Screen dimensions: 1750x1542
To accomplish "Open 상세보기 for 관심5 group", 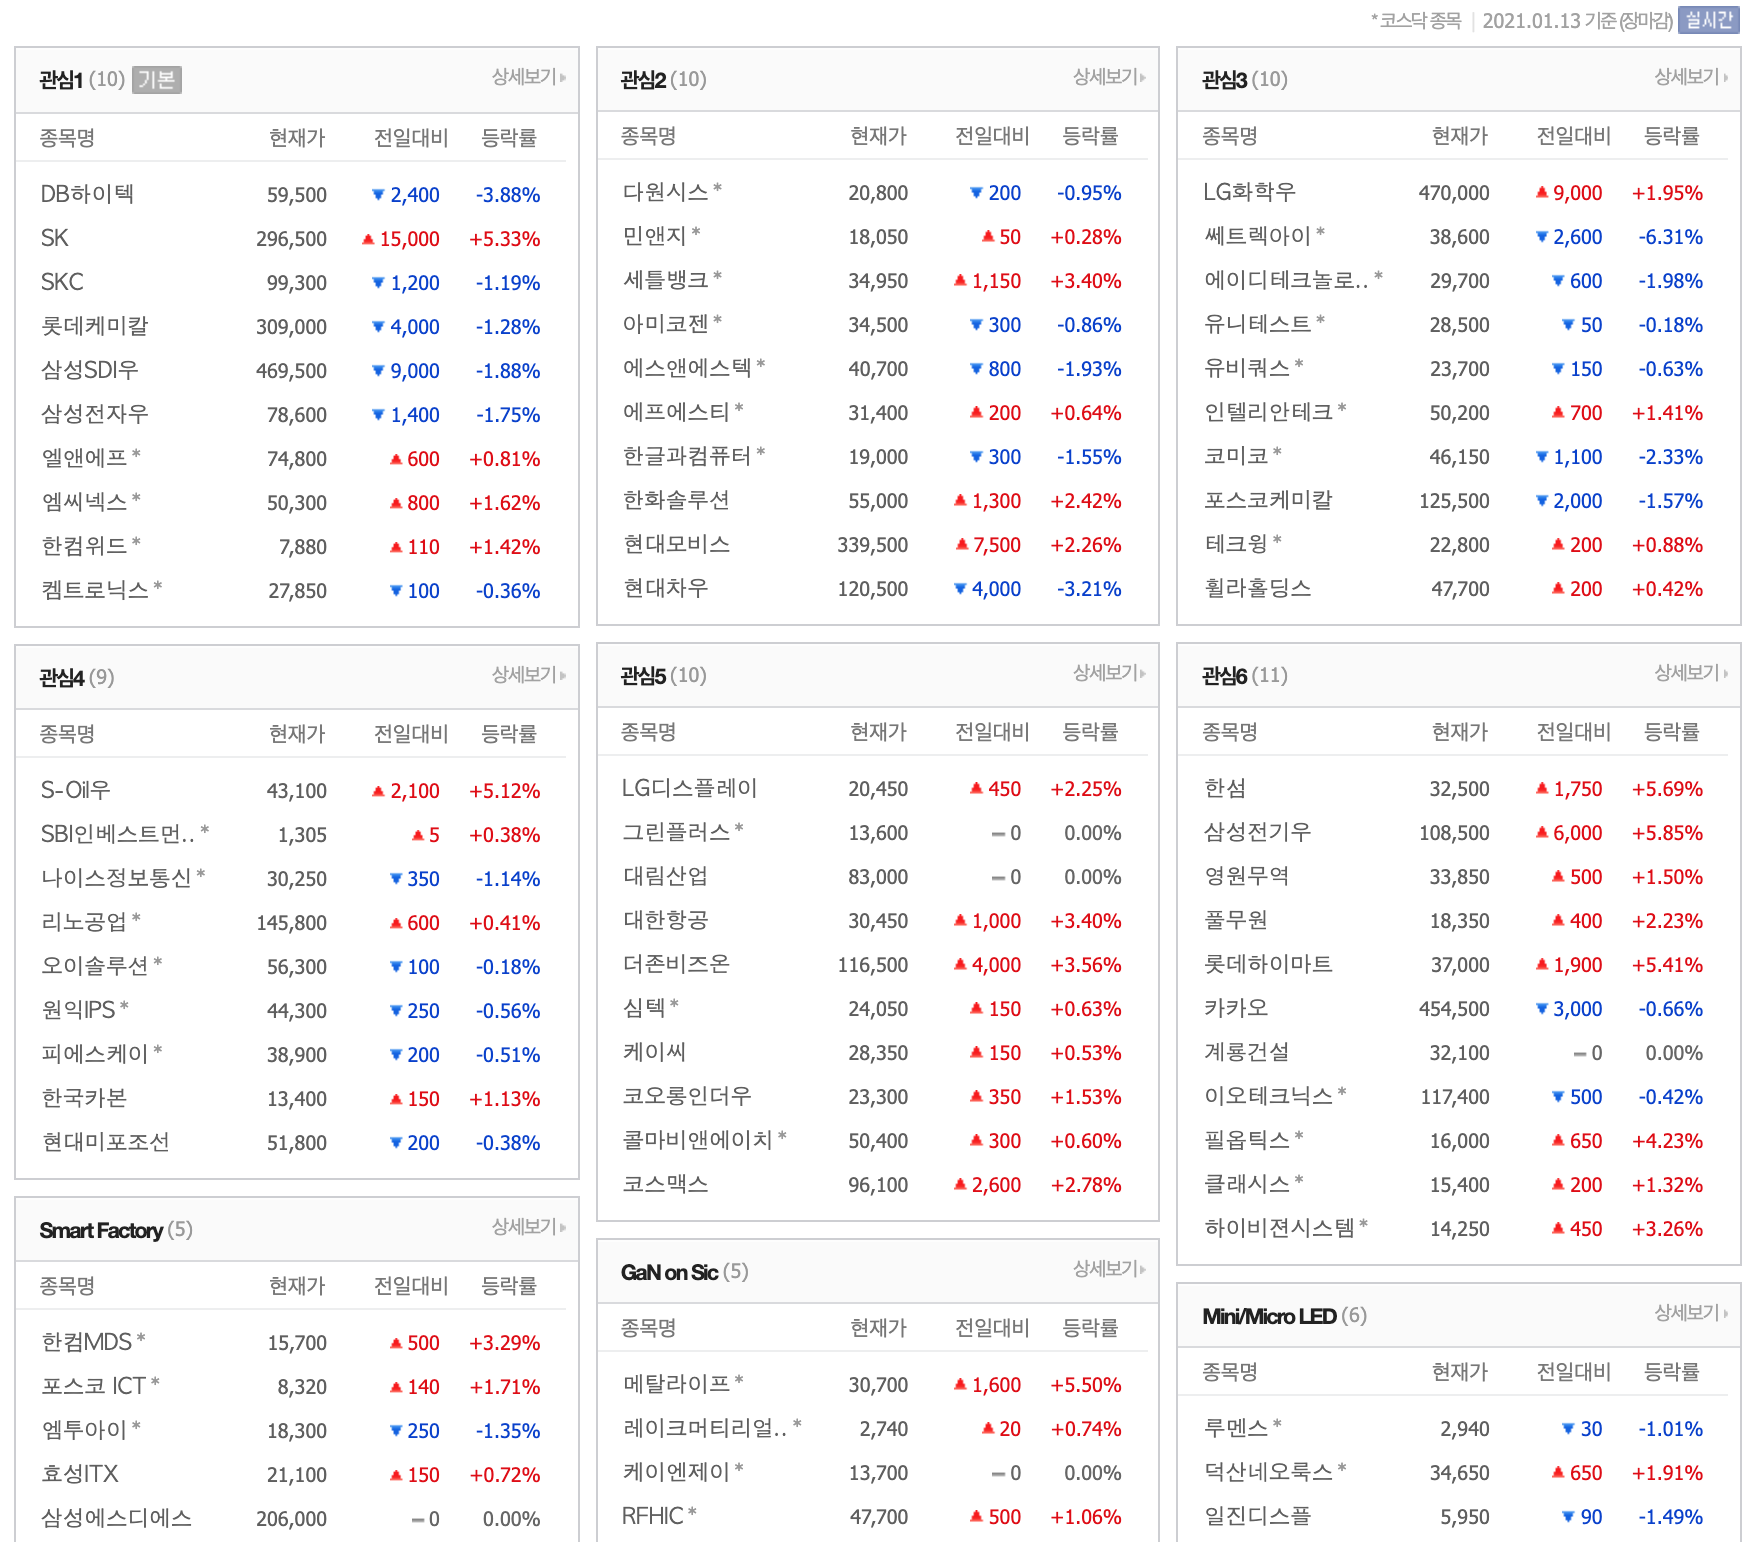I will 1109,673.
